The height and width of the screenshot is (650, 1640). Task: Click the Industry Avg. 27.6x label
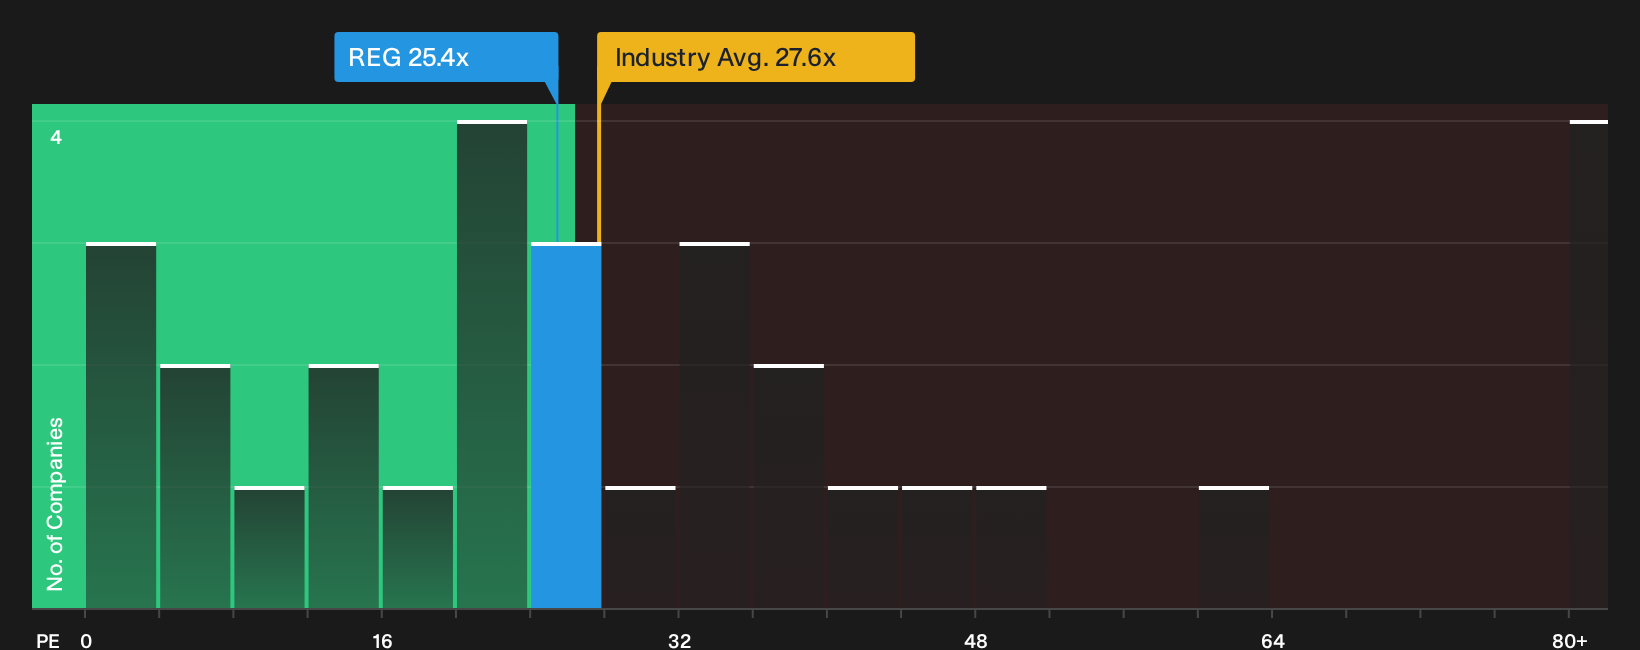(x=756, y=57)
